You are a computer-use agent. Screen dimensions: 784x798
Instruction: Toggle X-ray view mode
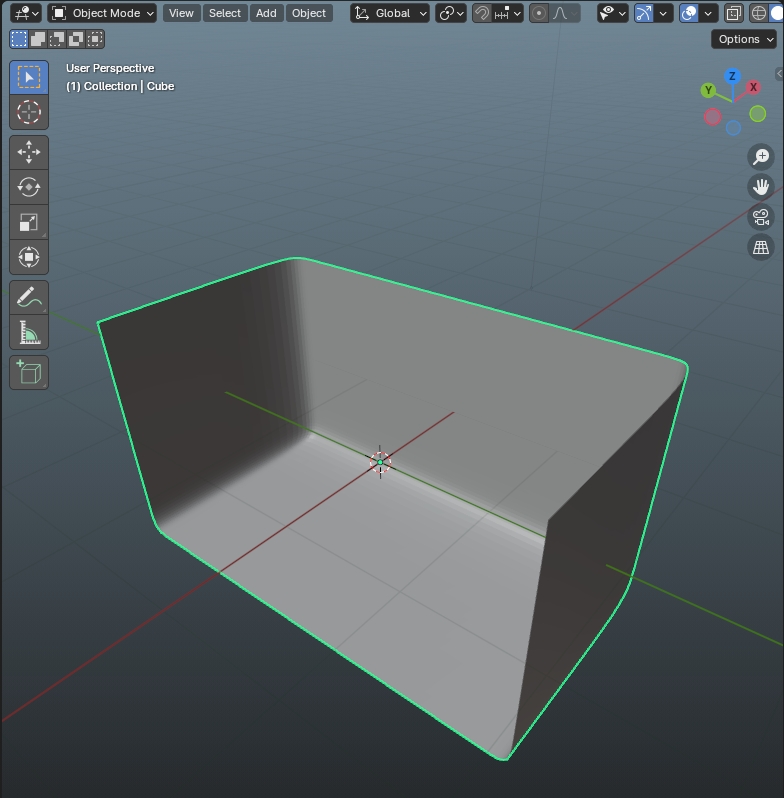(x=734, y=13)
